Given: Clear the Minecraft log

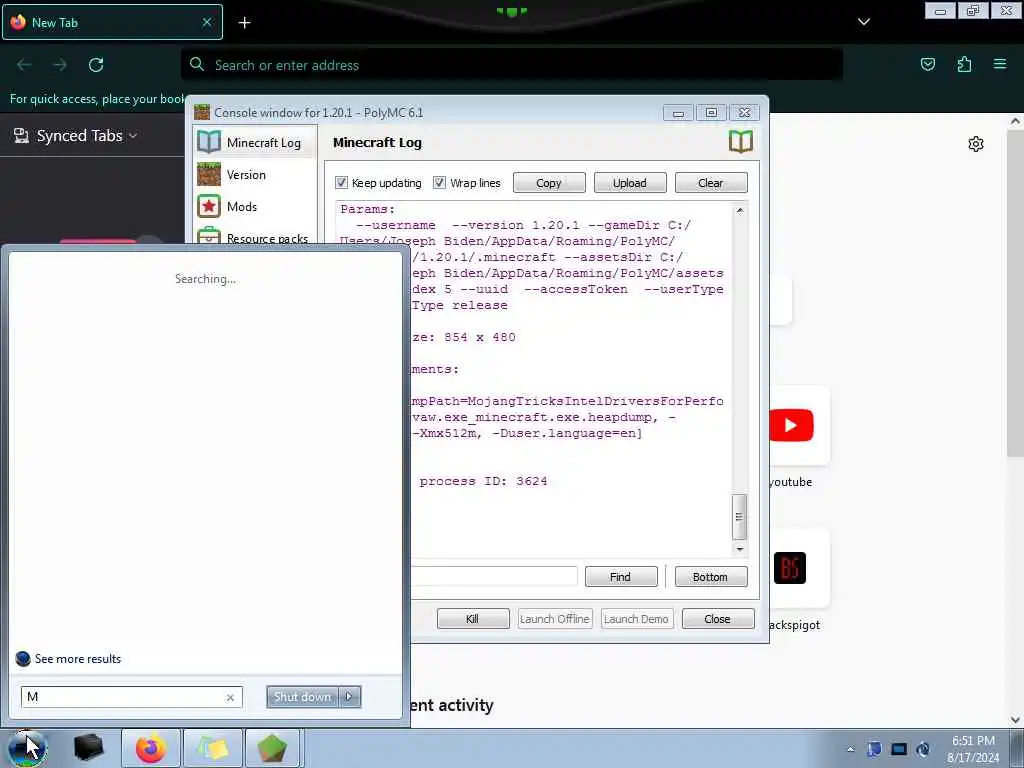Looking at the screenshot, I should (711, 183).
